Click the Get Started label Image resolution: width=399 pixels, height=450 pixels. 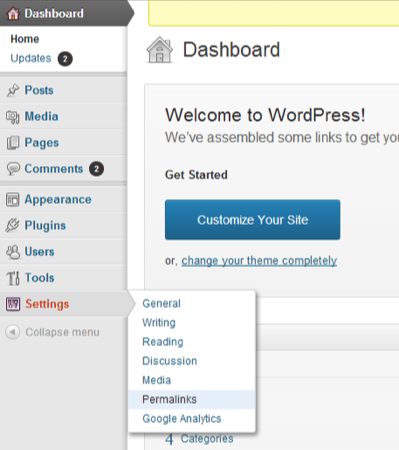[x=196, y=175]
